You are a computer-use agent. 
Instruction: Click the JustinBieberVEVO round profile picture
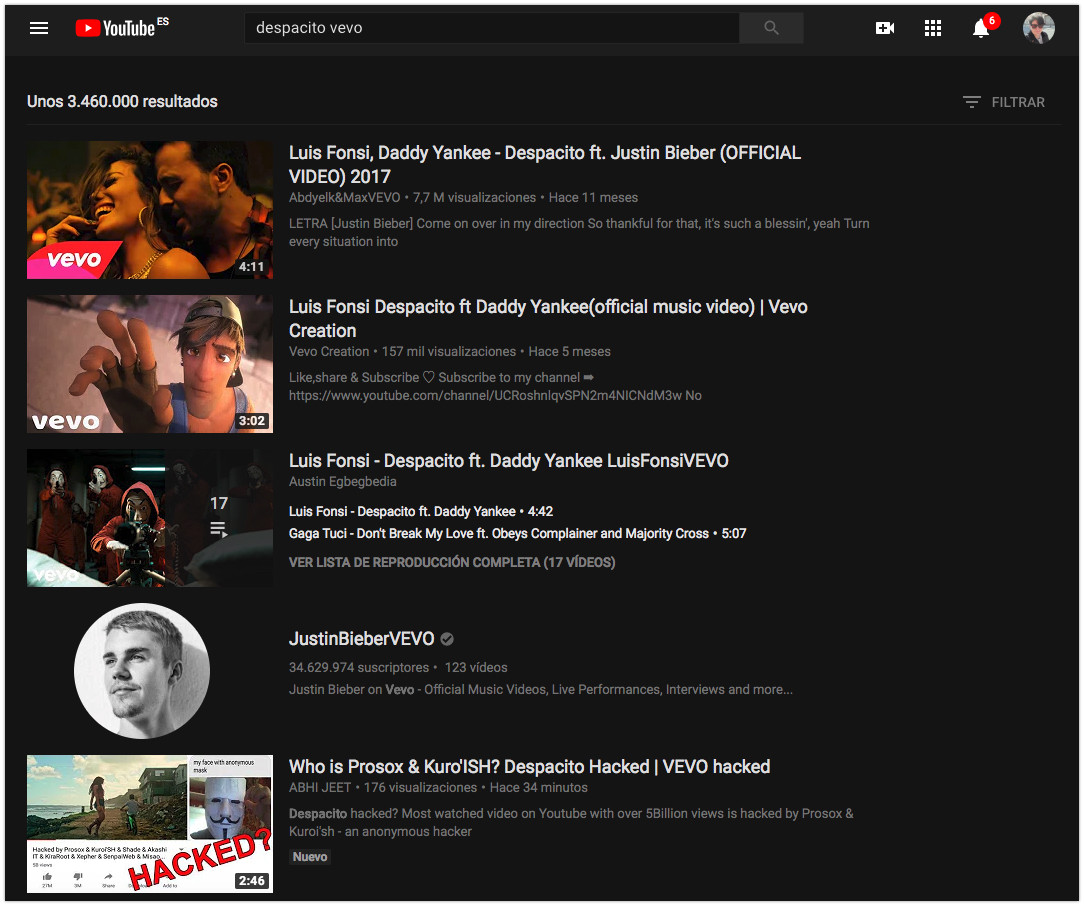click(x=142, y=670)
